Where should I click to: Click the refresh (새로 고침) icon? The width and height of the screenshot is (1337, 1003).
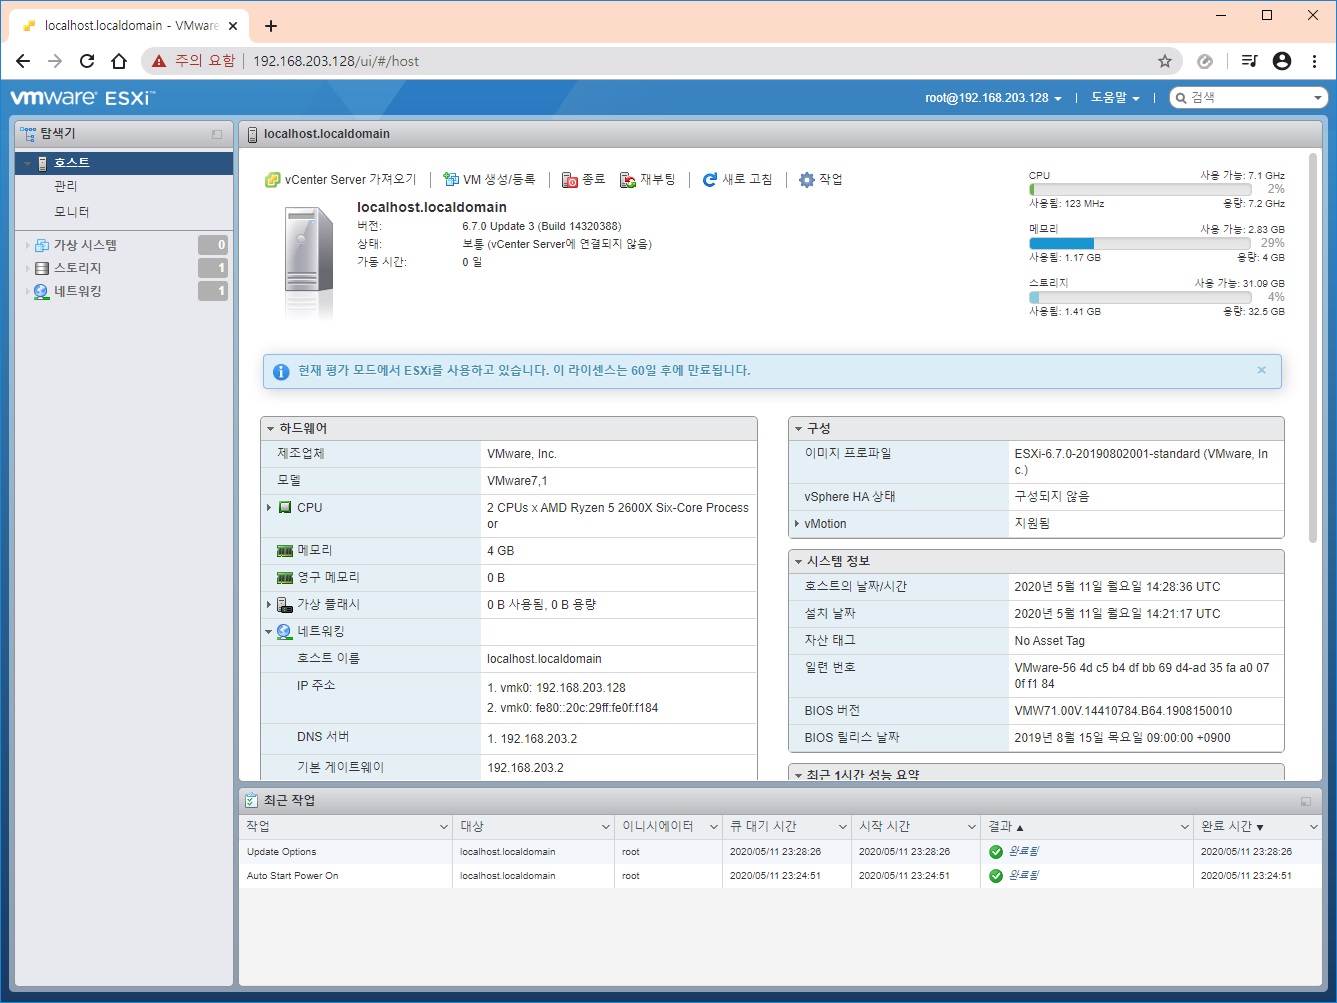point(710,180)
